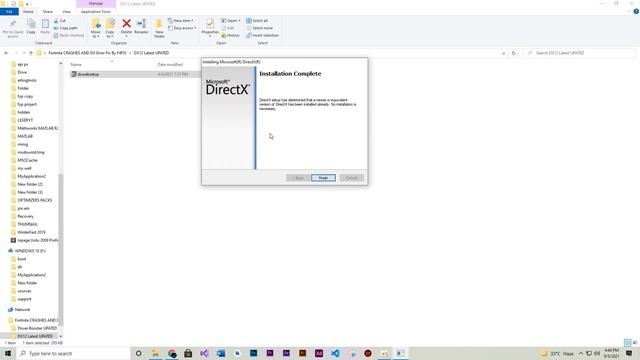Click the Edit command in ribbon
The height and width of the screenshot is (360, 640).
click(x=228, y=28)
